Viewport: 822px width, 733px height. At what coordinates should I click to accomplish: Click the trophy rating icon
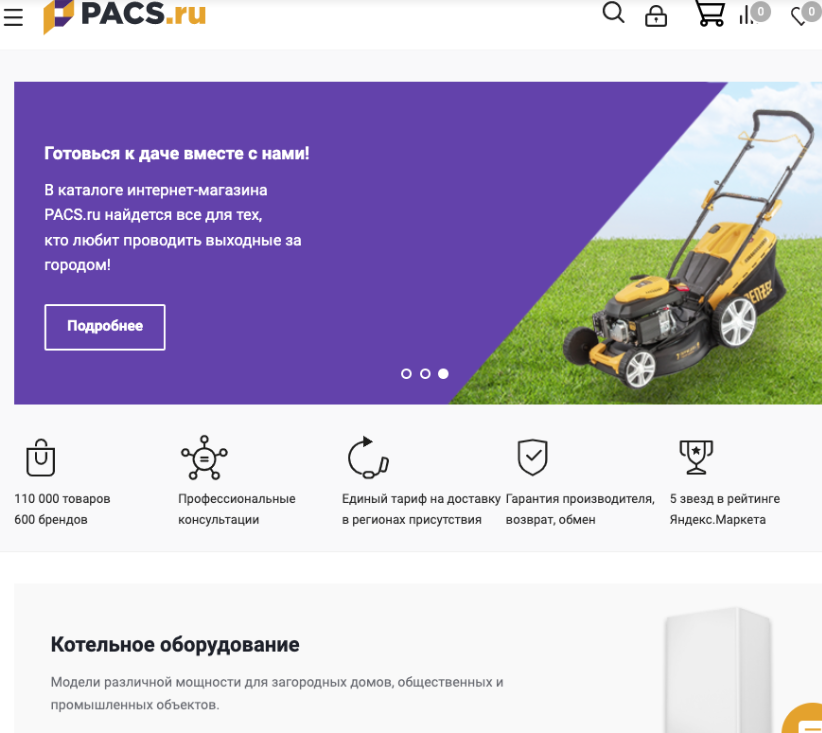click(x=696, y=457)
